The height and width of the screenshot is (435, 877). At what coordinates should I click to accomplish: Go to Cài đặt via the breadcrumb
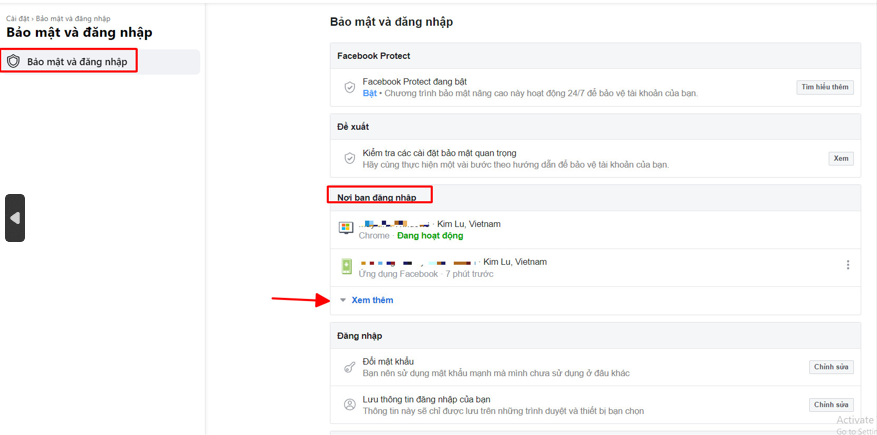(17, 18)
